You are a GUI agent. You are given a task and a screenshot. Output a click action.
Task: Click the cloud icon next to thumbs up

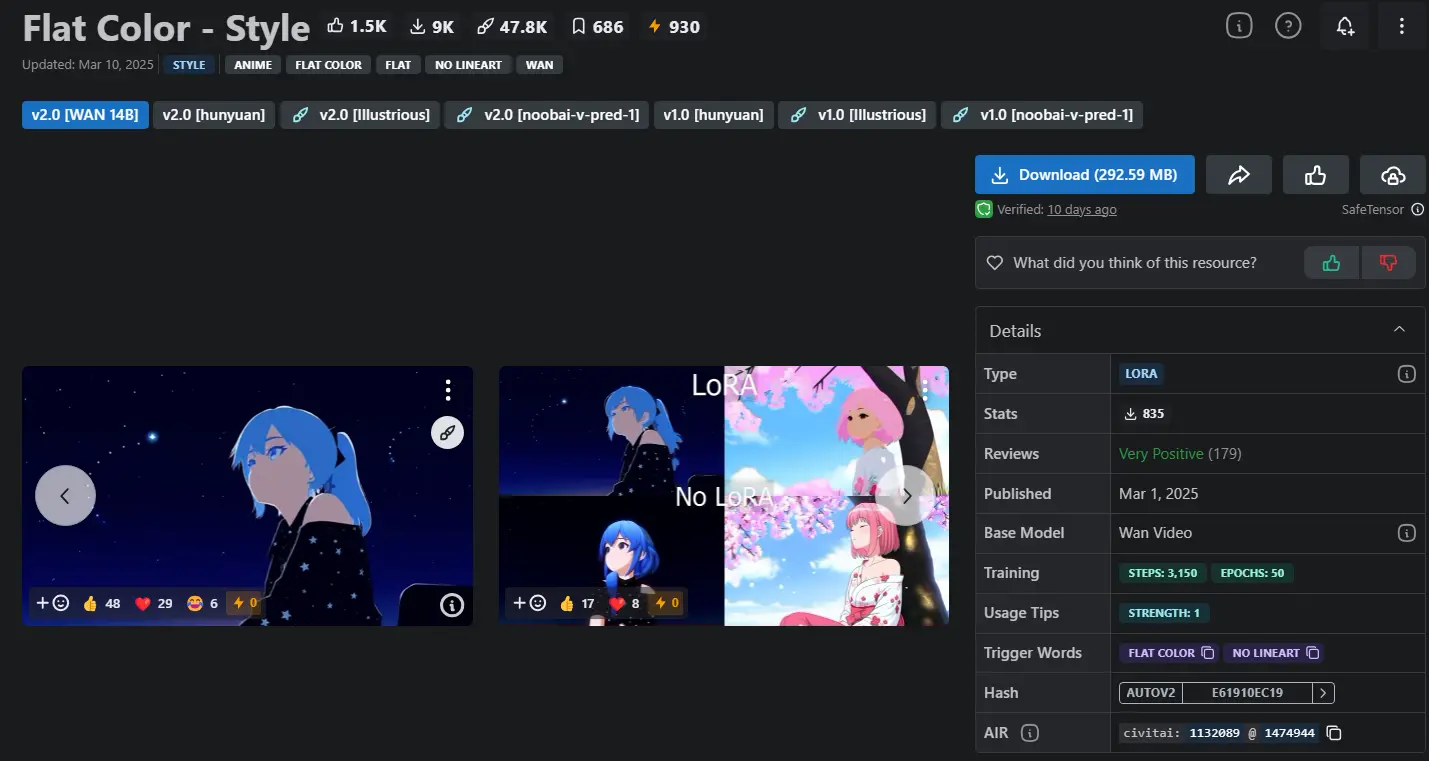(1392, 175)
